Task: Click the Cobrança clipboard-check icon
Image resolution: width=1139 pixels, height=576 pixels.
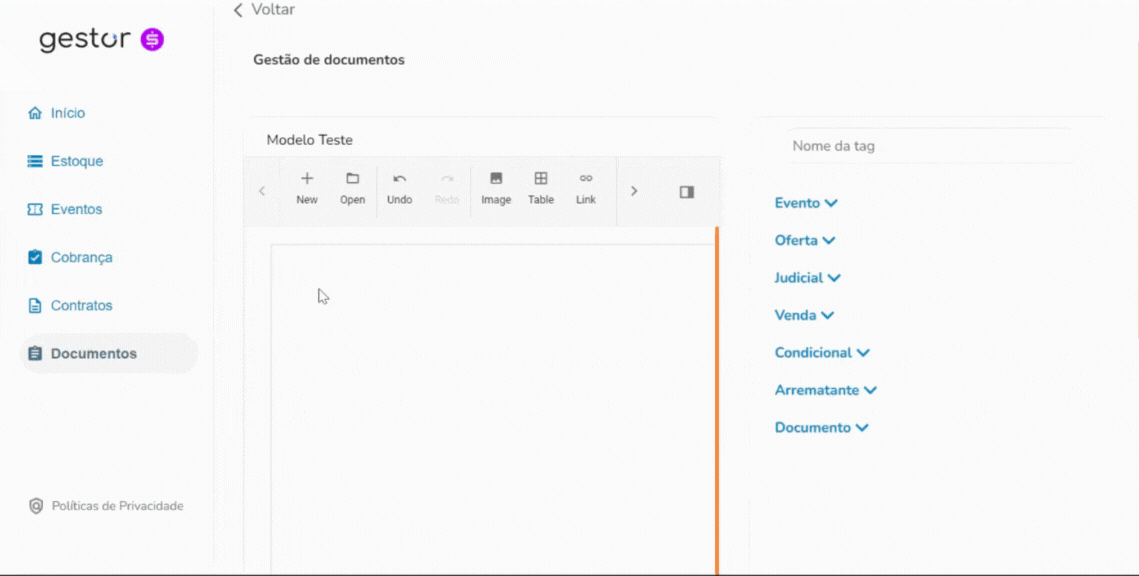Action: pyautogui.click(x=35, y=257)
